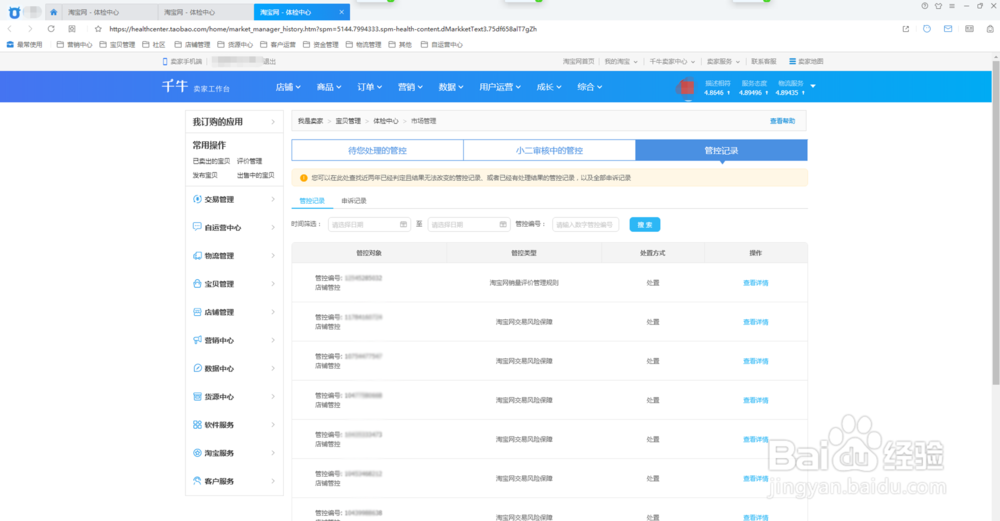
Task: Click the clock toolbar icon
Action: coord(927,29)
